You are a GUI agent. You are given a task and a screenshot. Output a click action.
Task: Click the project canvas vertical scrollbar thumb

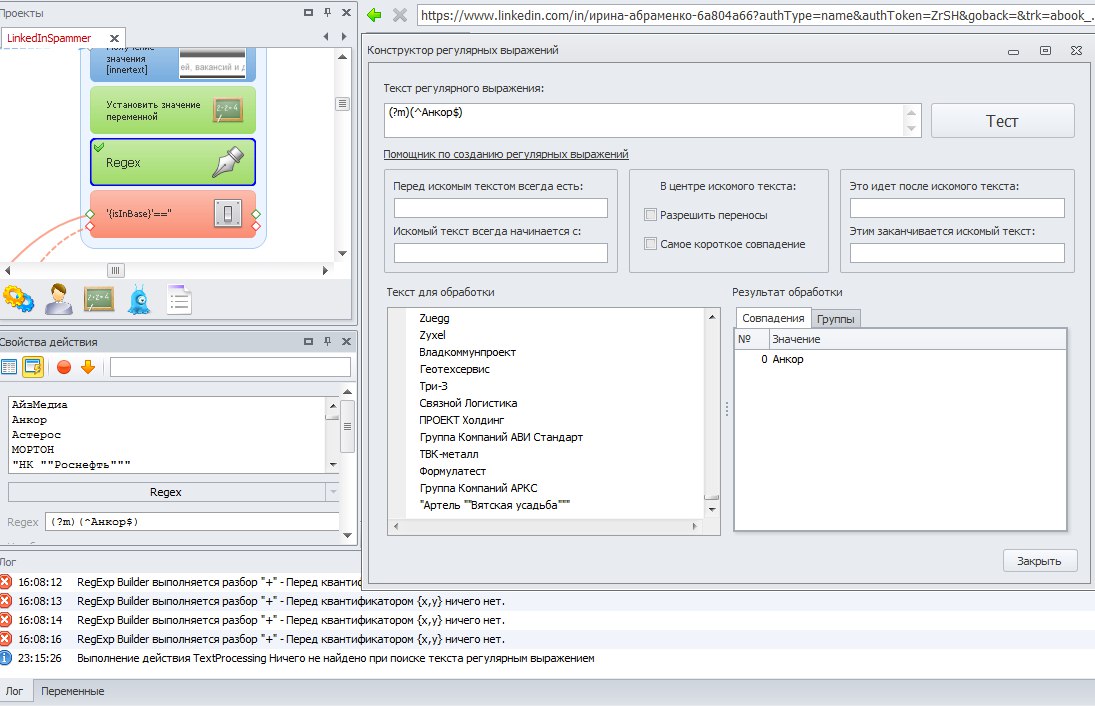tap(342, 103)
